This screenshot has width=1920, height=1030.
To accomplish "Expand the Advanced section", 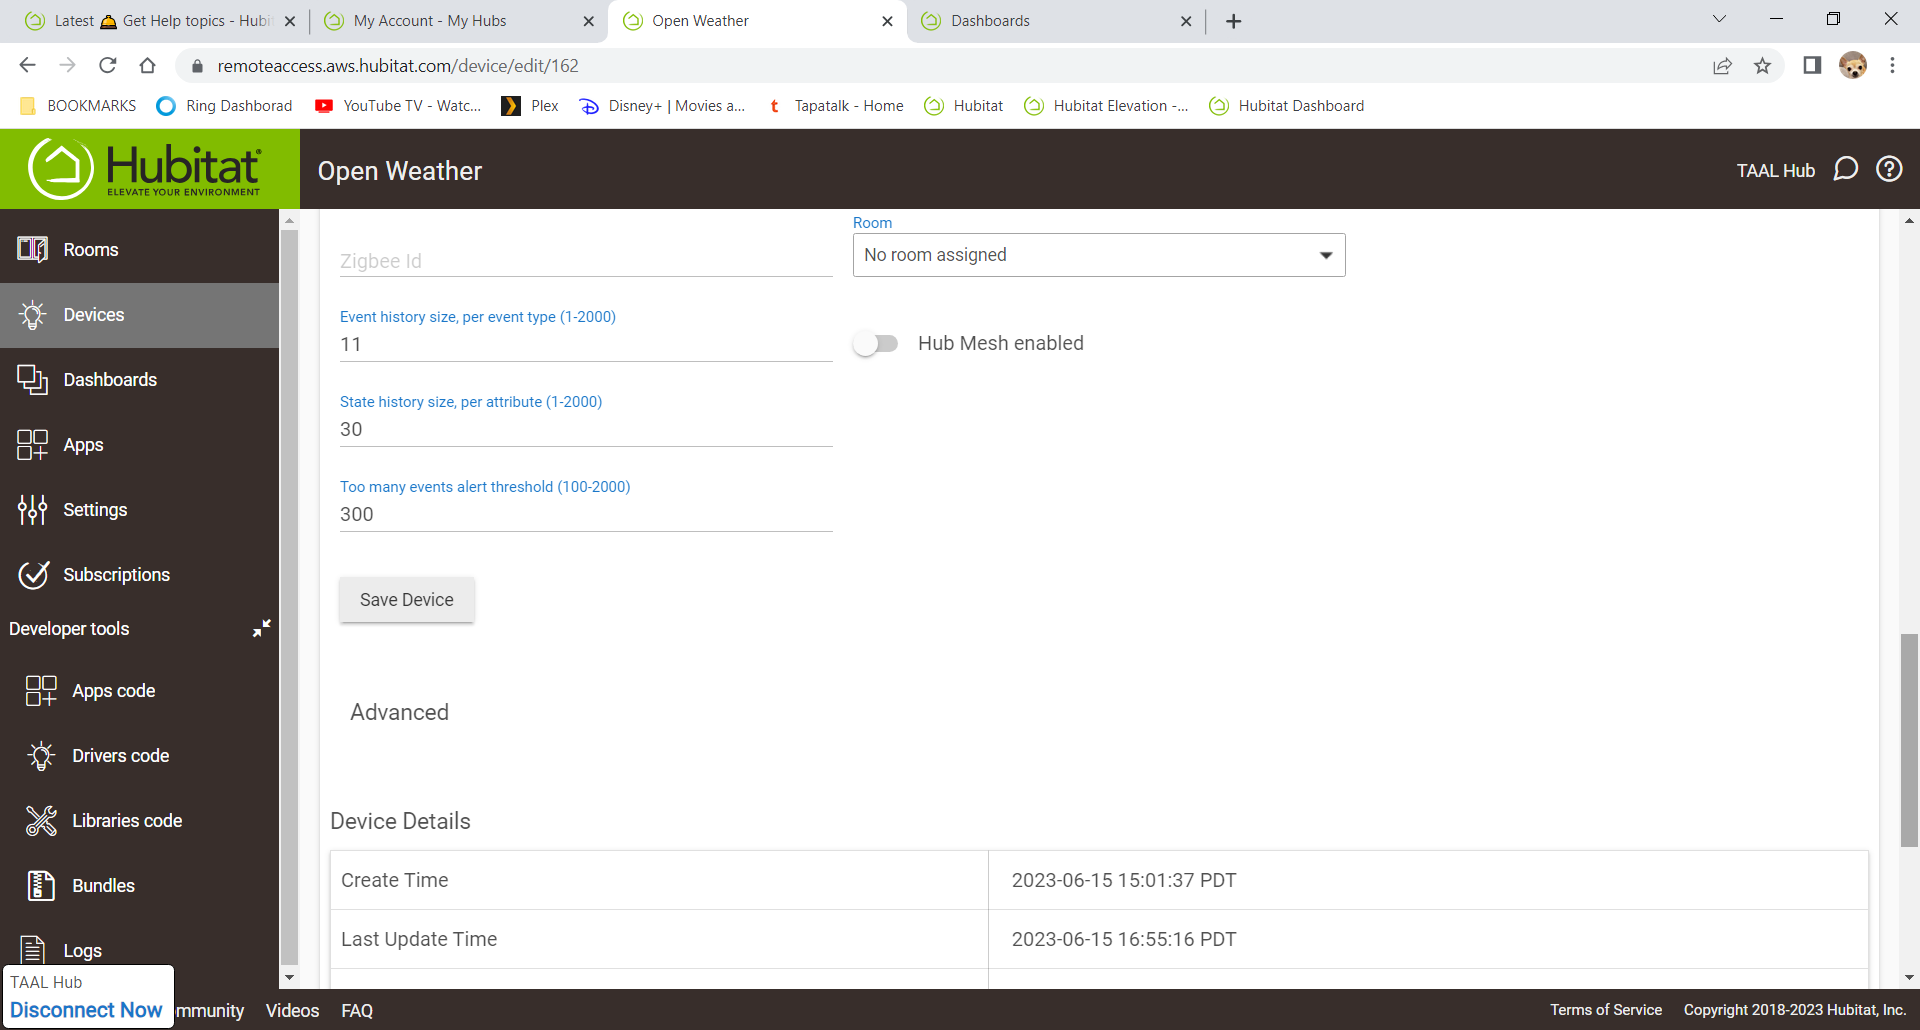I will pos(399,712).
